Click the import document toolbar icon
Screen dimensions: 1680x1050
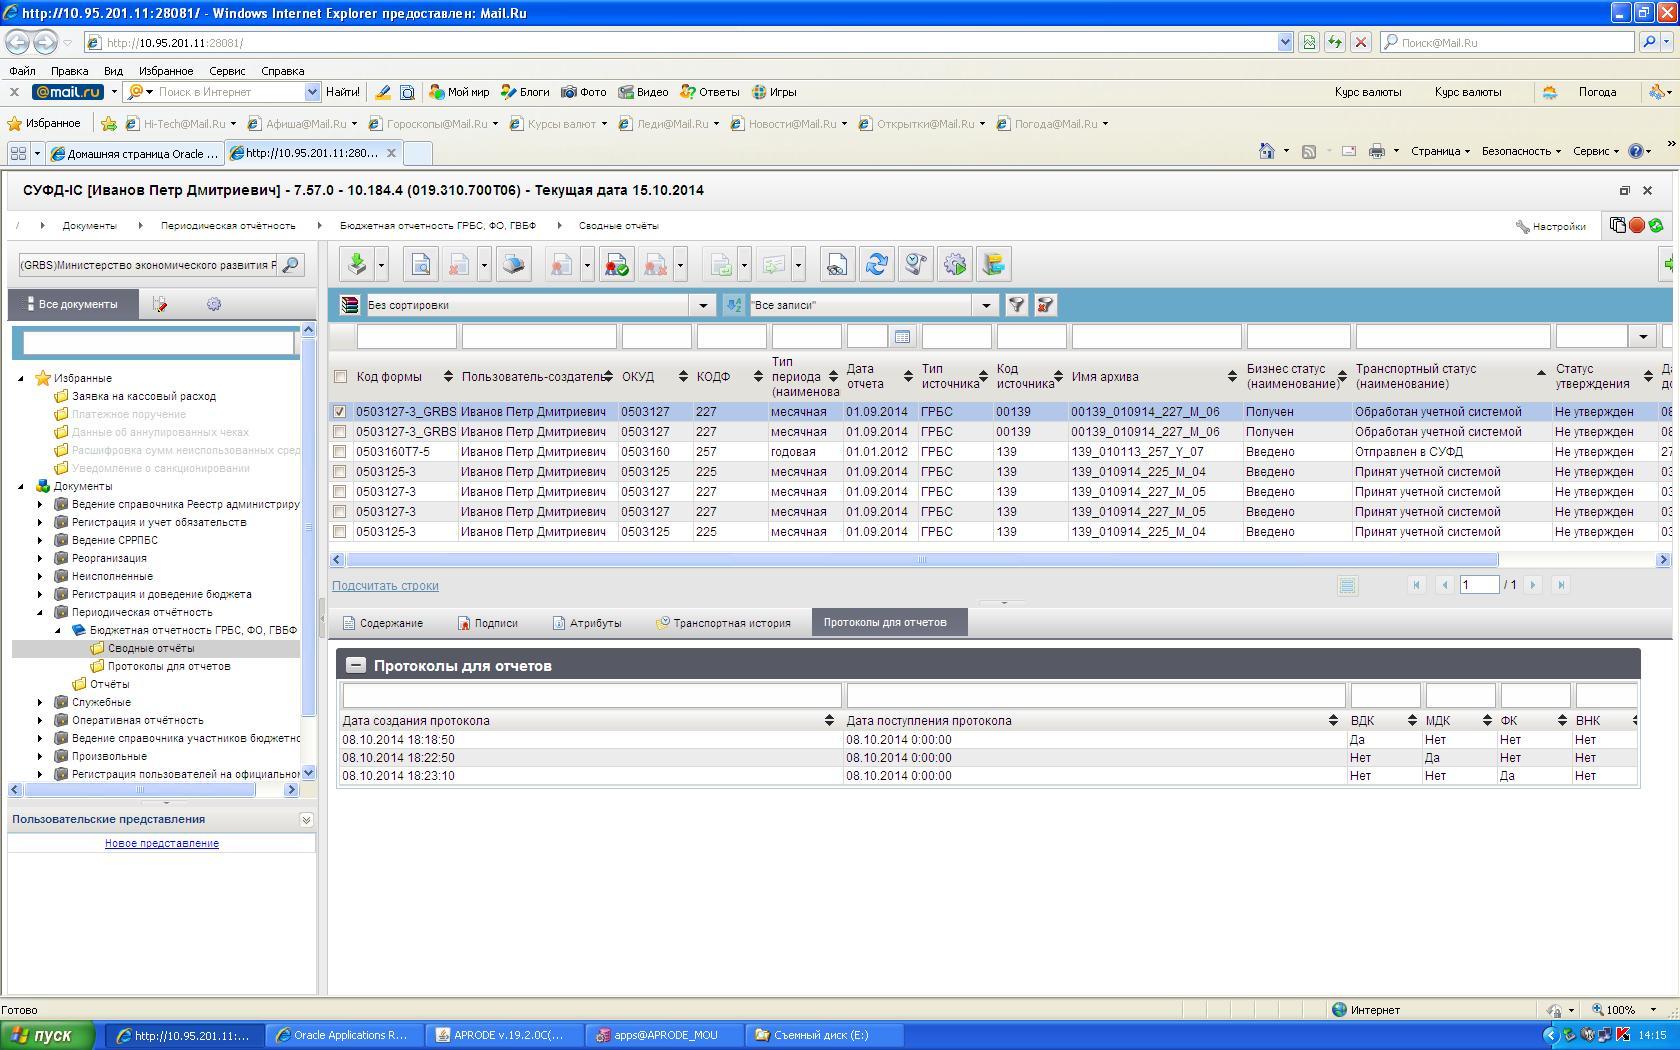point(357,265)
